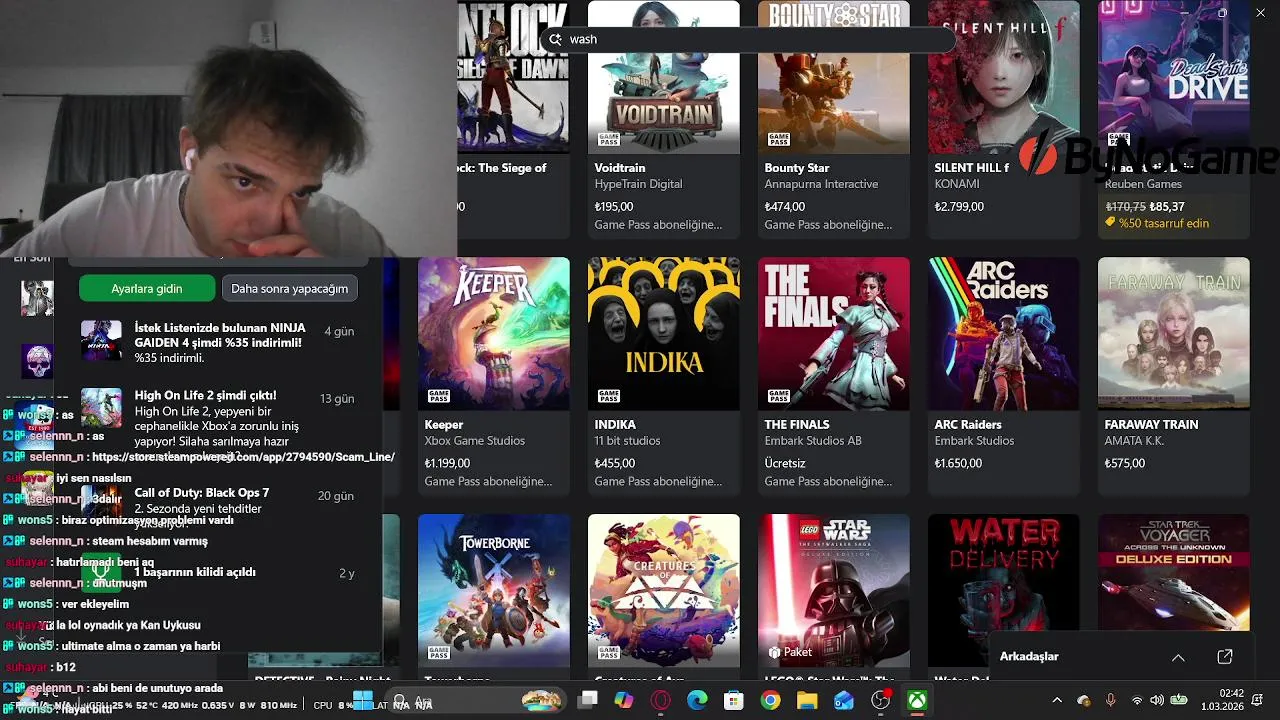Open the '1 başarının kilidi açıldı' notification
Viewport: 1280px width, 720px height.
pyautogui.click(x=218, y=573)
